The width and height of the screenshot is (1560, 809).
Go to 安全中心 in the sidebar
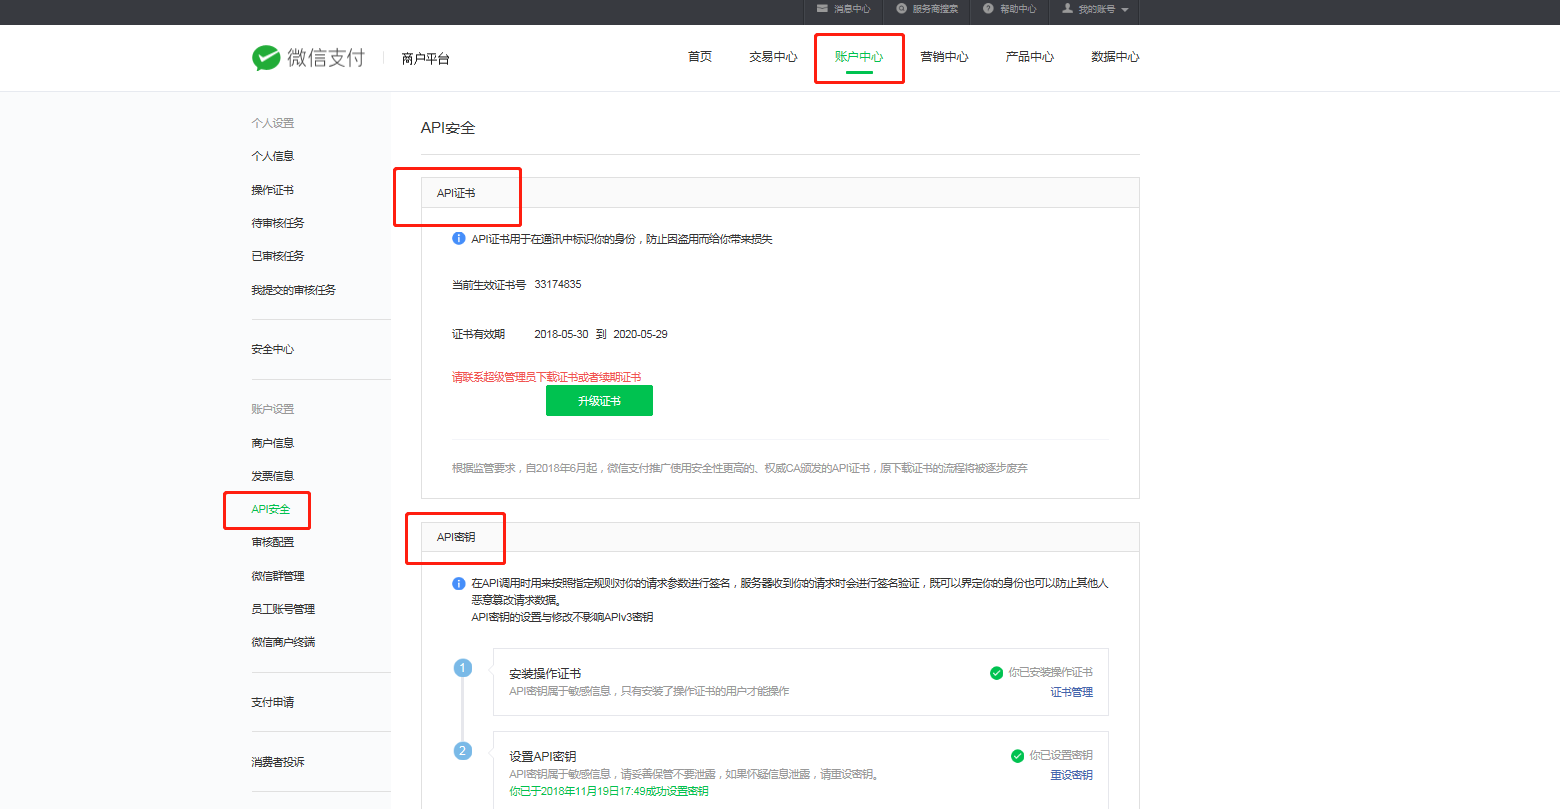[273, 349]
